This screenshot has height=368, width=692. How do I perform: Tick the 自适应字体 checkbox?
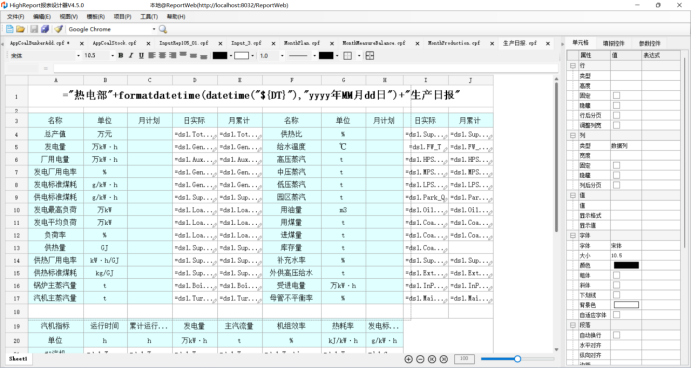tap(617, 315)
